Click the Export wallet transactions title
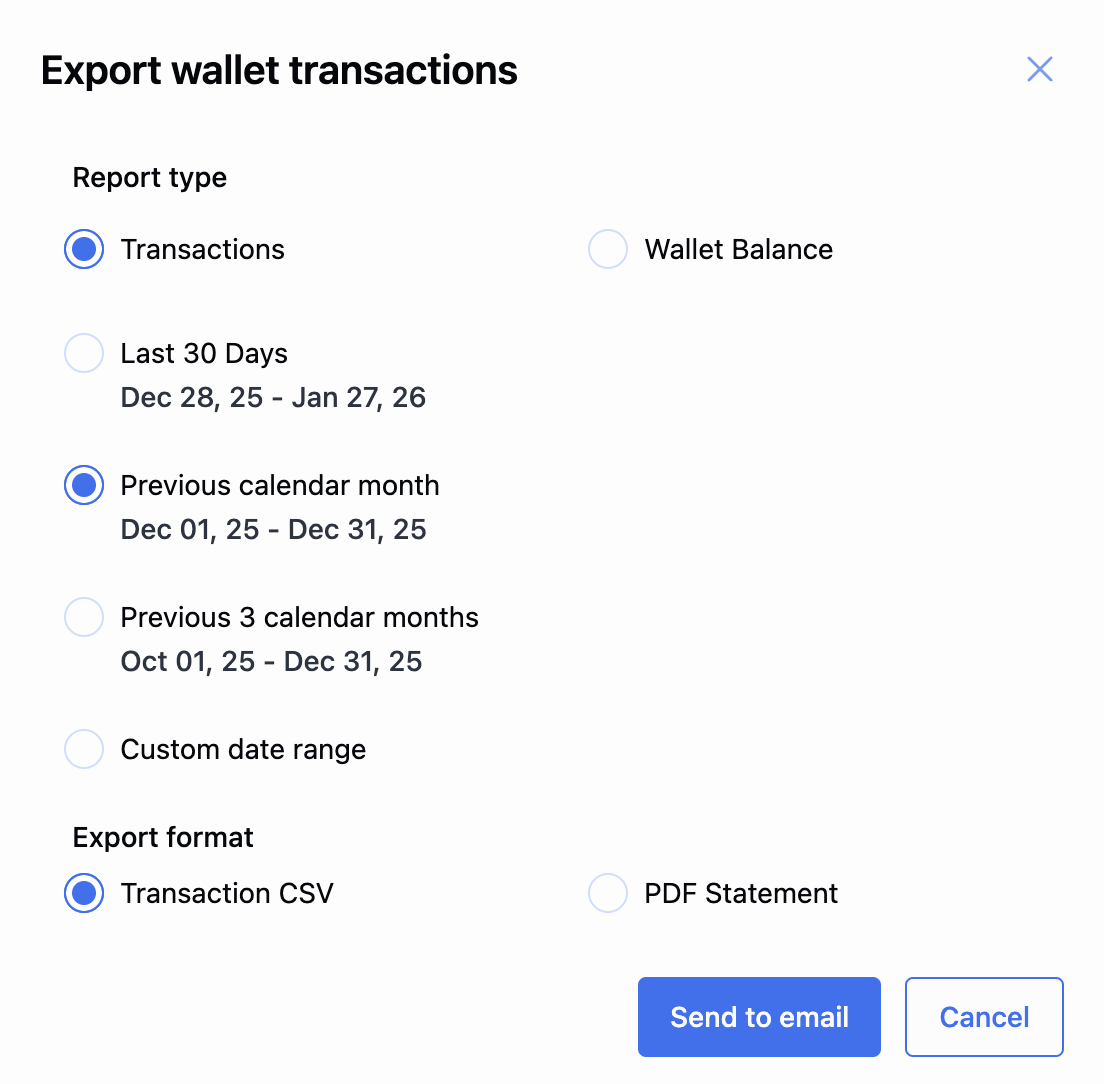The width and height of the screenshot is (1104, 1084). tap(279, 70)
